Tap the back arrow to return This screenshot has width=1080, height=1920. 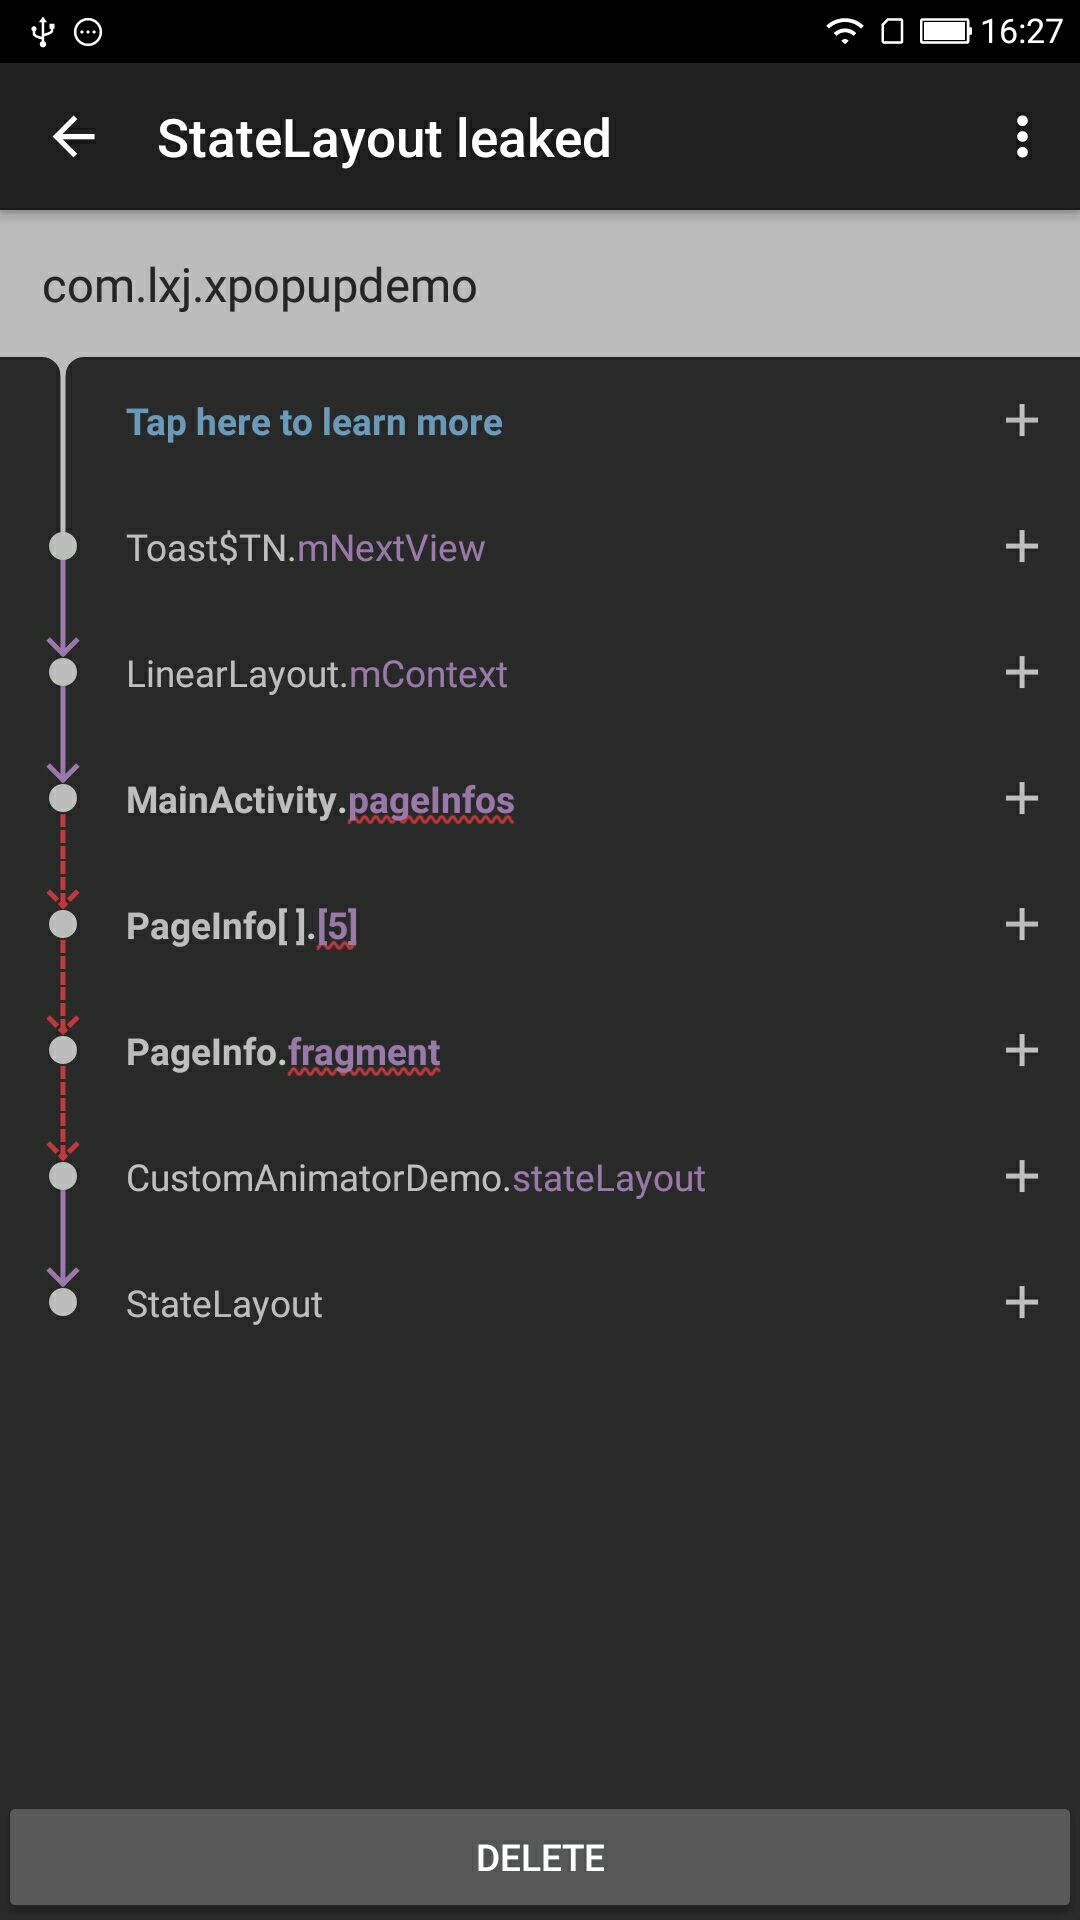pos(71,137)
